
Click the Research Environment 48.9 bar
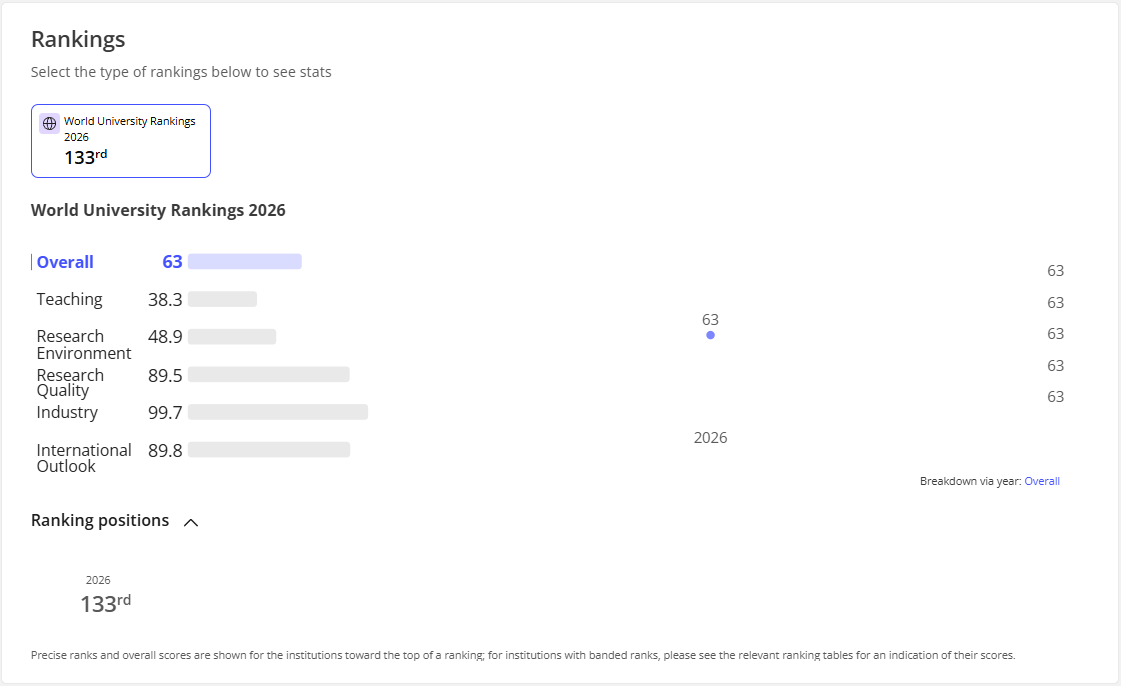tap(232, 337)
